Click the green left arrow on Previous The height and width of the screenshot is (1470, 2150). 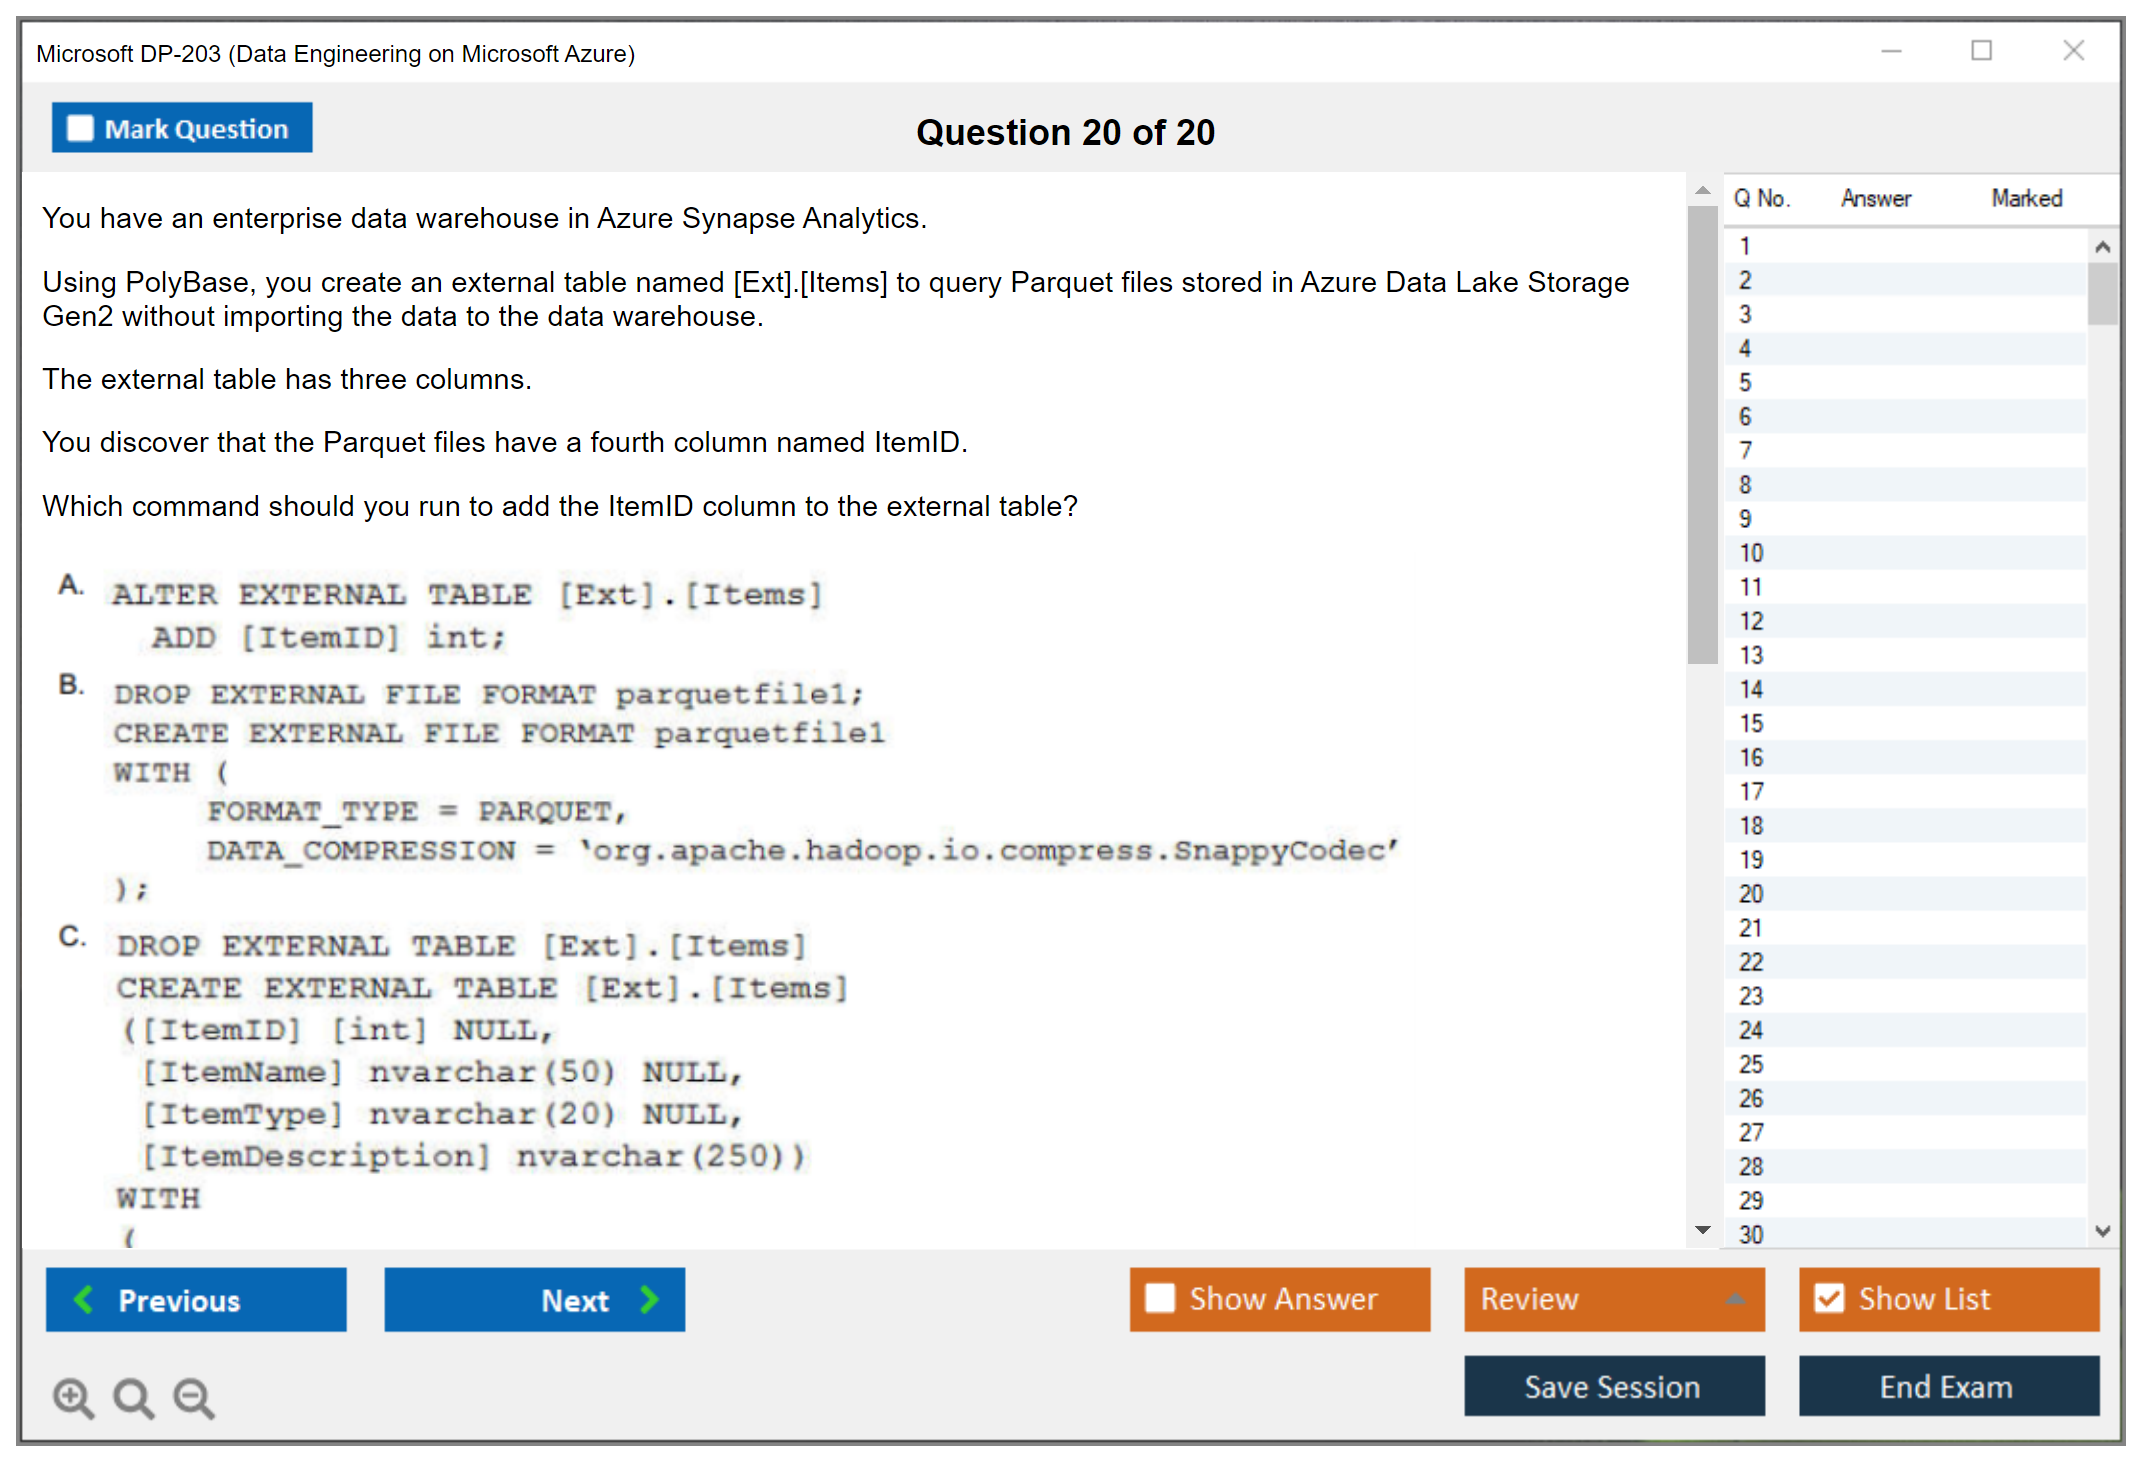(84, 1299)
